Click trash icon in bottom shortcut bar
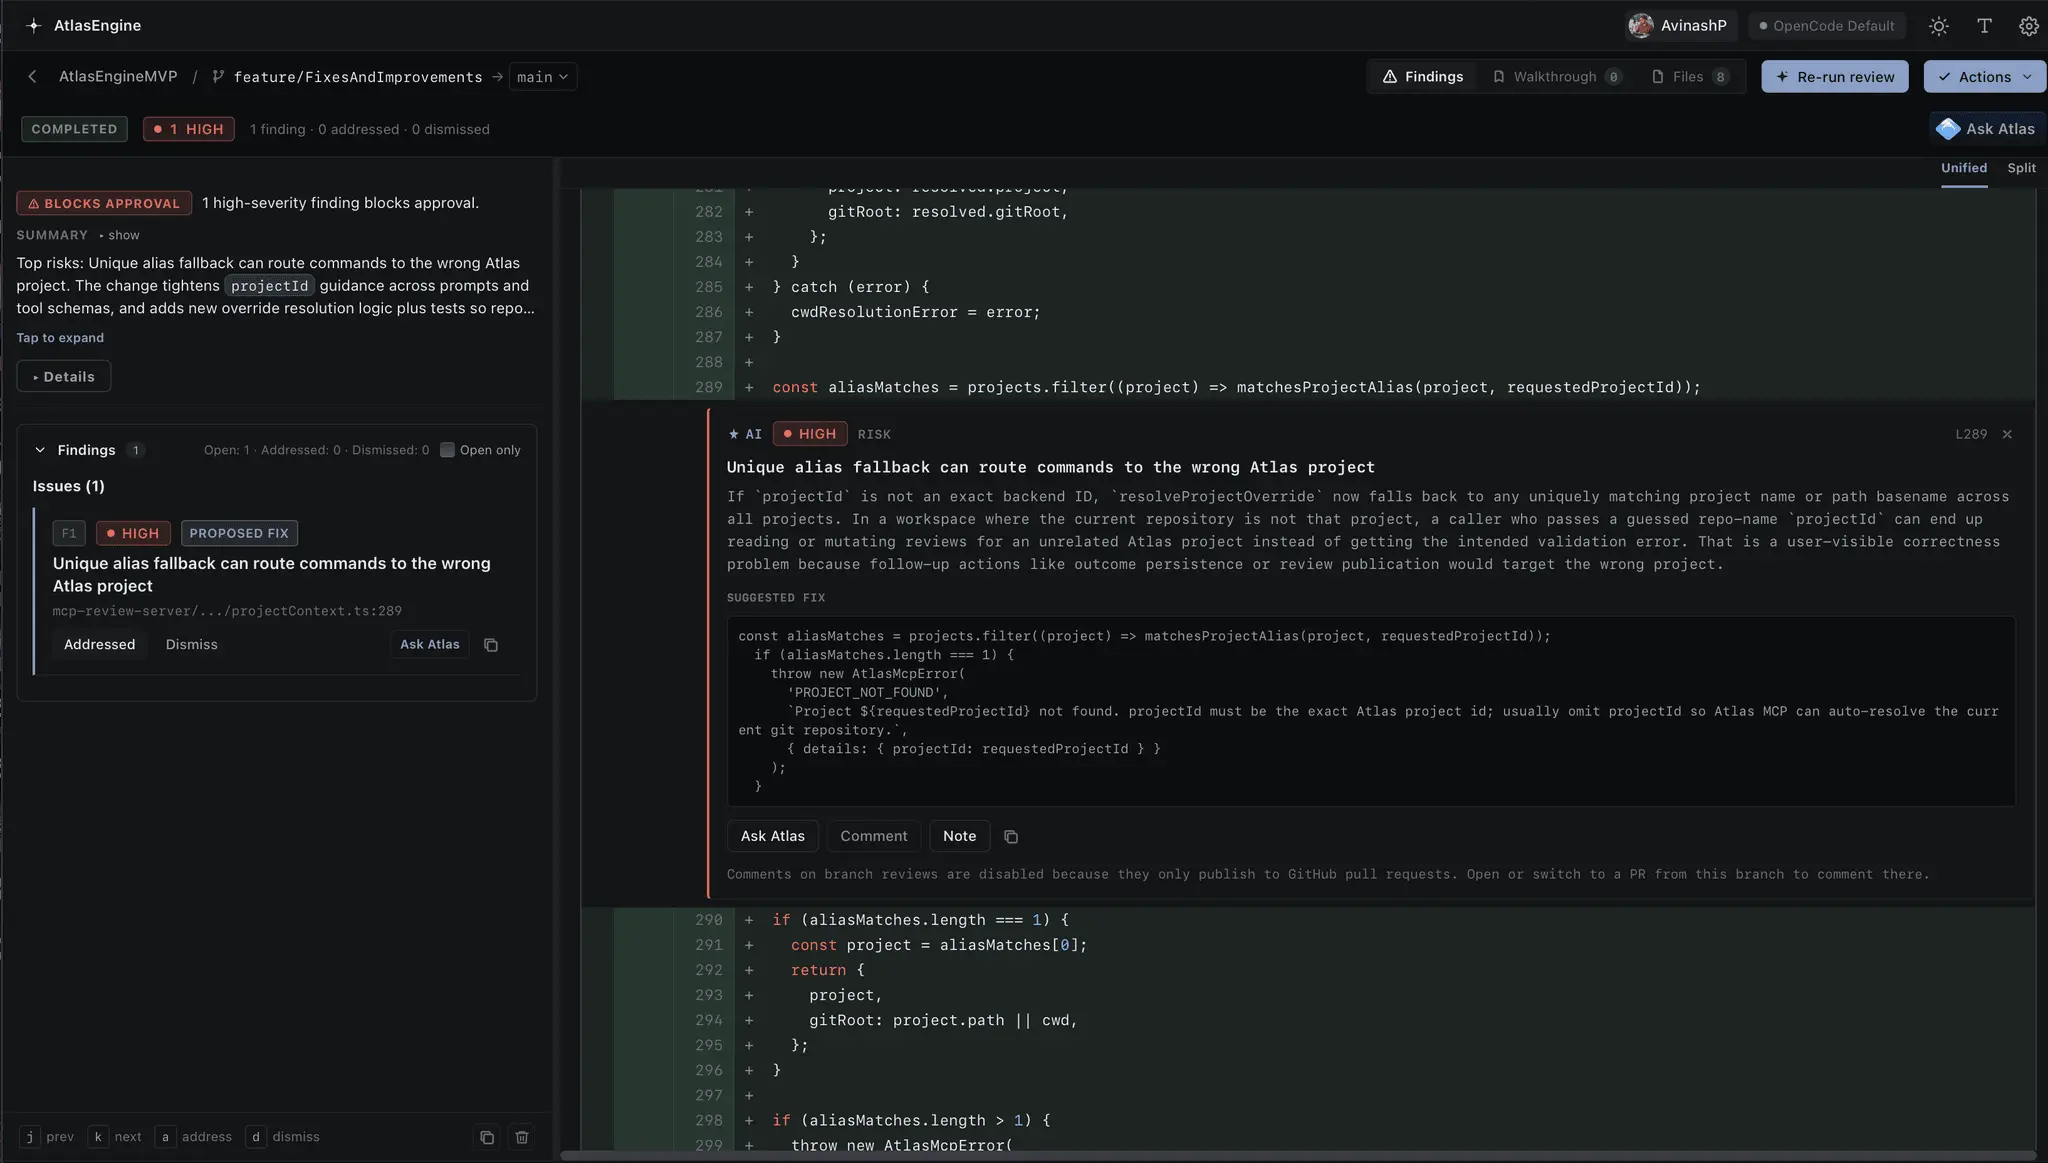The height and width of the screenshot is (1163, 2048). (522, 1137)
